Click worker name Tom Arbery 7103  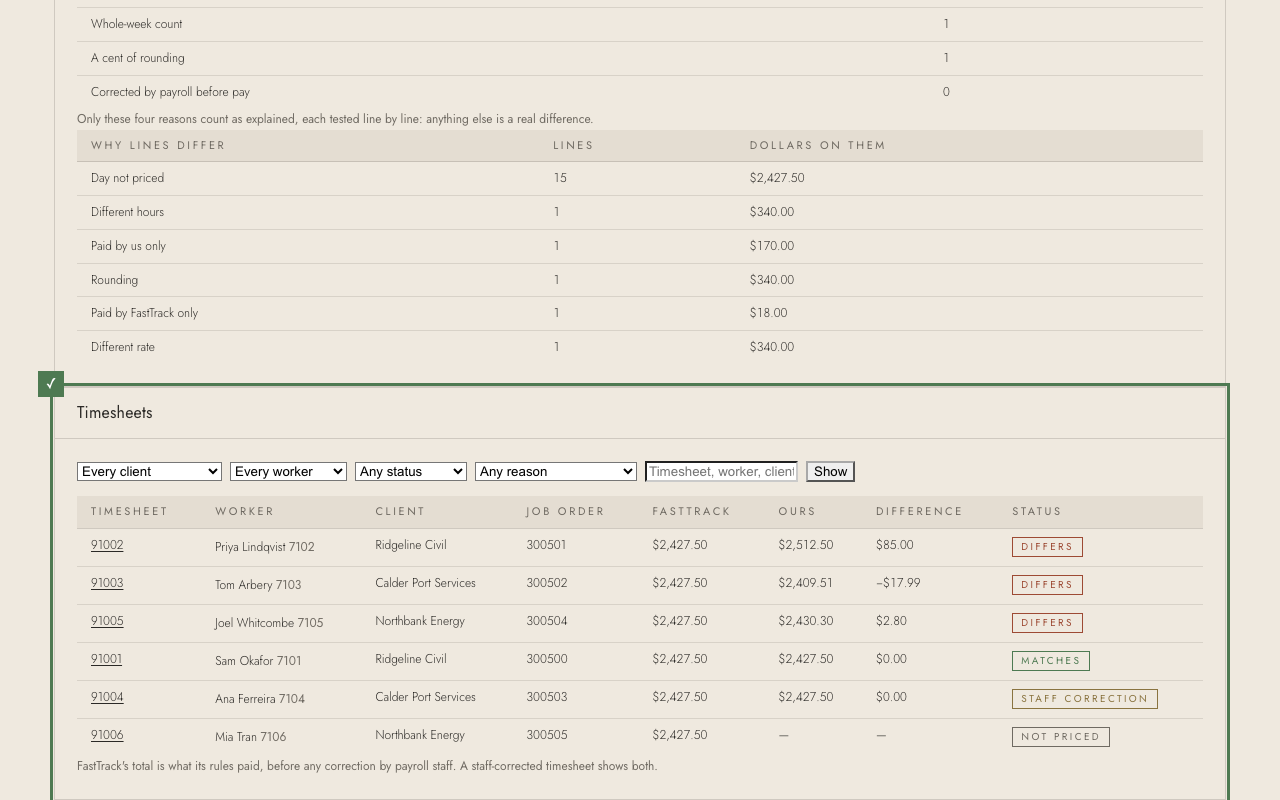click(x=258, y=585)
